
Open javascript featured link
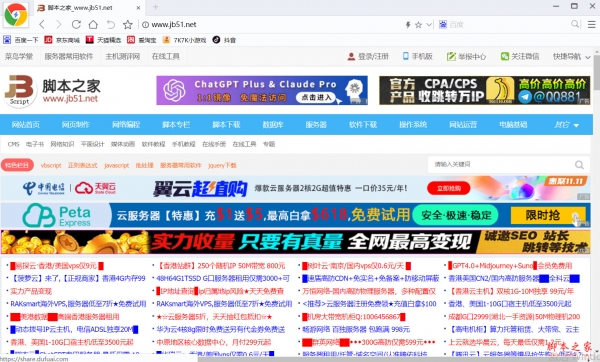116,165
